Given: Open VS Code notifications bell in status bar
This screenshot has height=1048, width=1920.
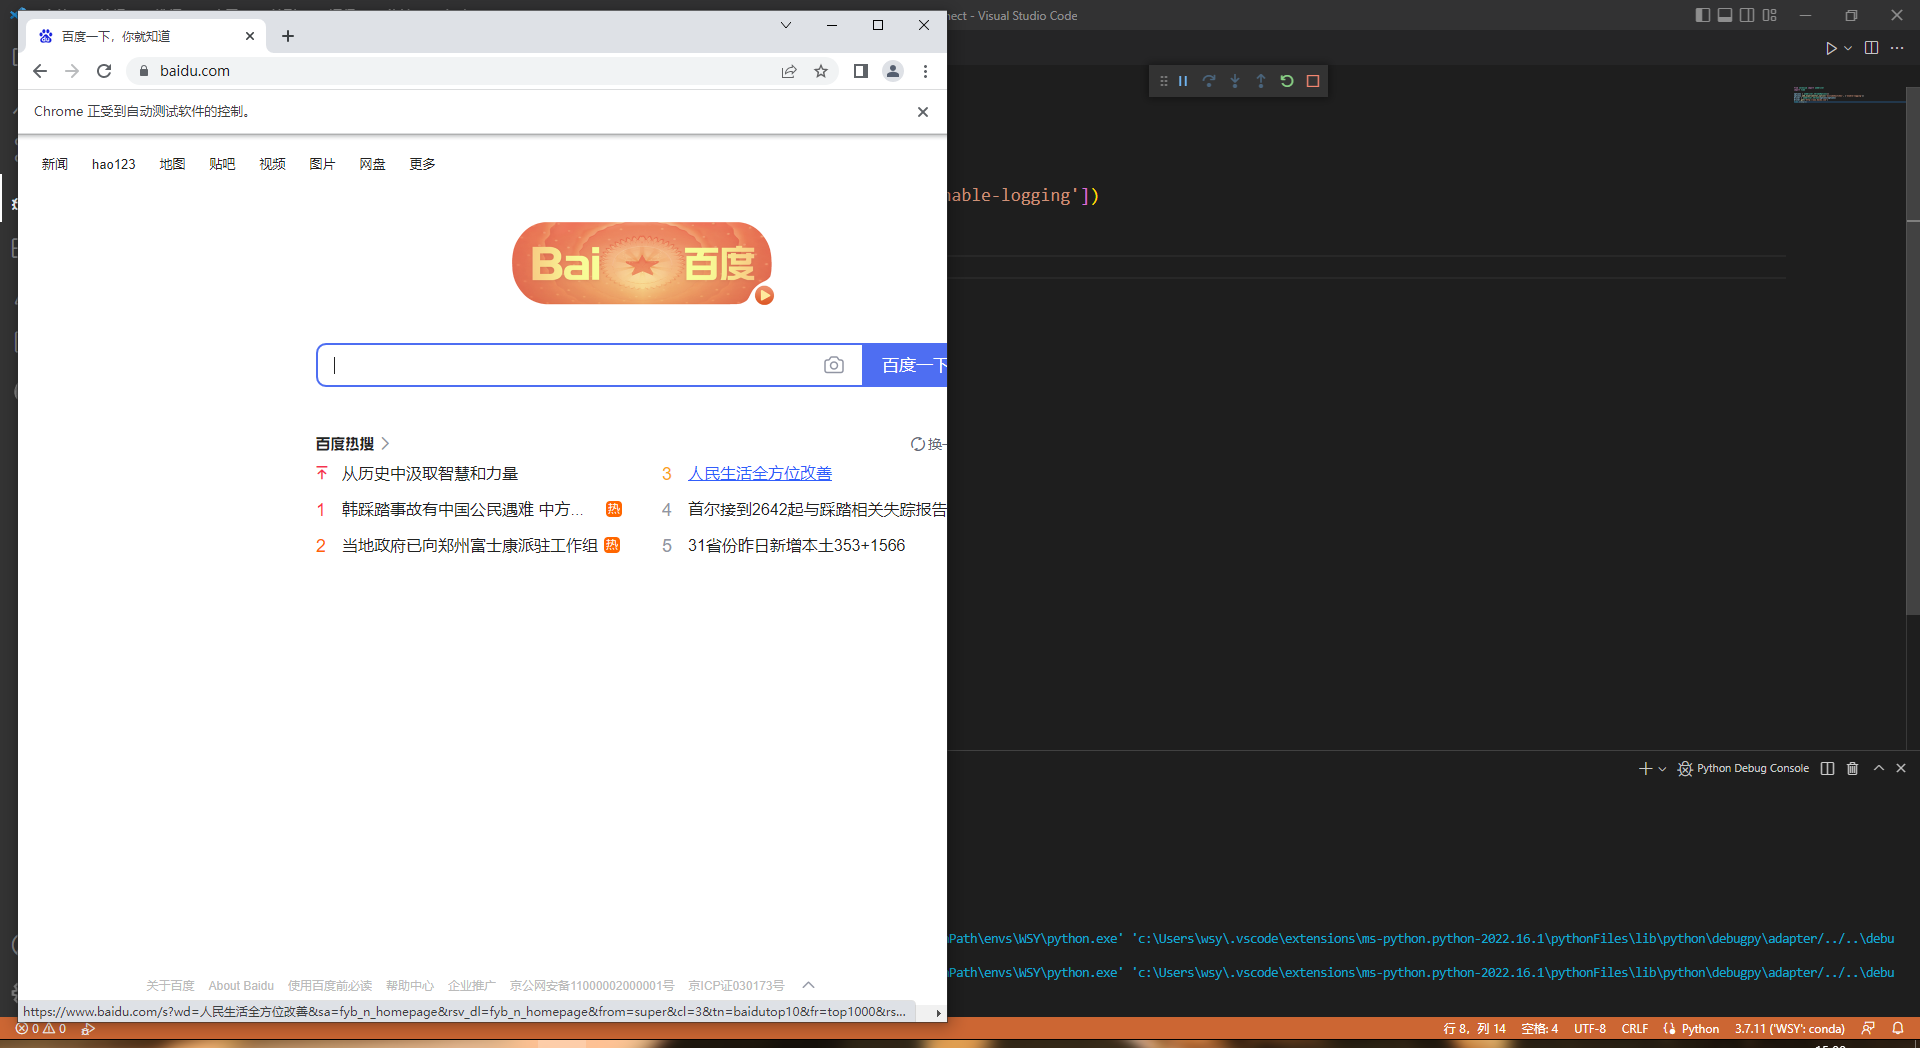Looking at the screenshot, I should 1899,1028.
